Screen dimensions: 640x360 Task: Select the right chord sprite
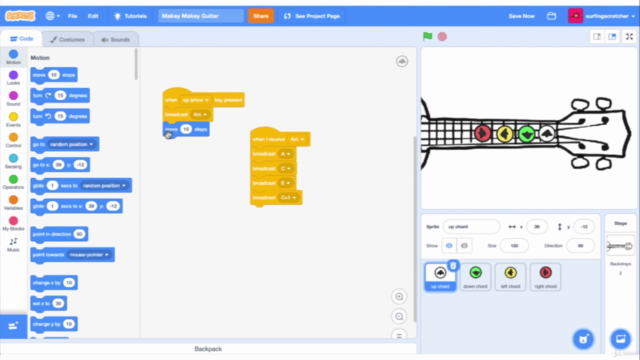coord(545,277)
